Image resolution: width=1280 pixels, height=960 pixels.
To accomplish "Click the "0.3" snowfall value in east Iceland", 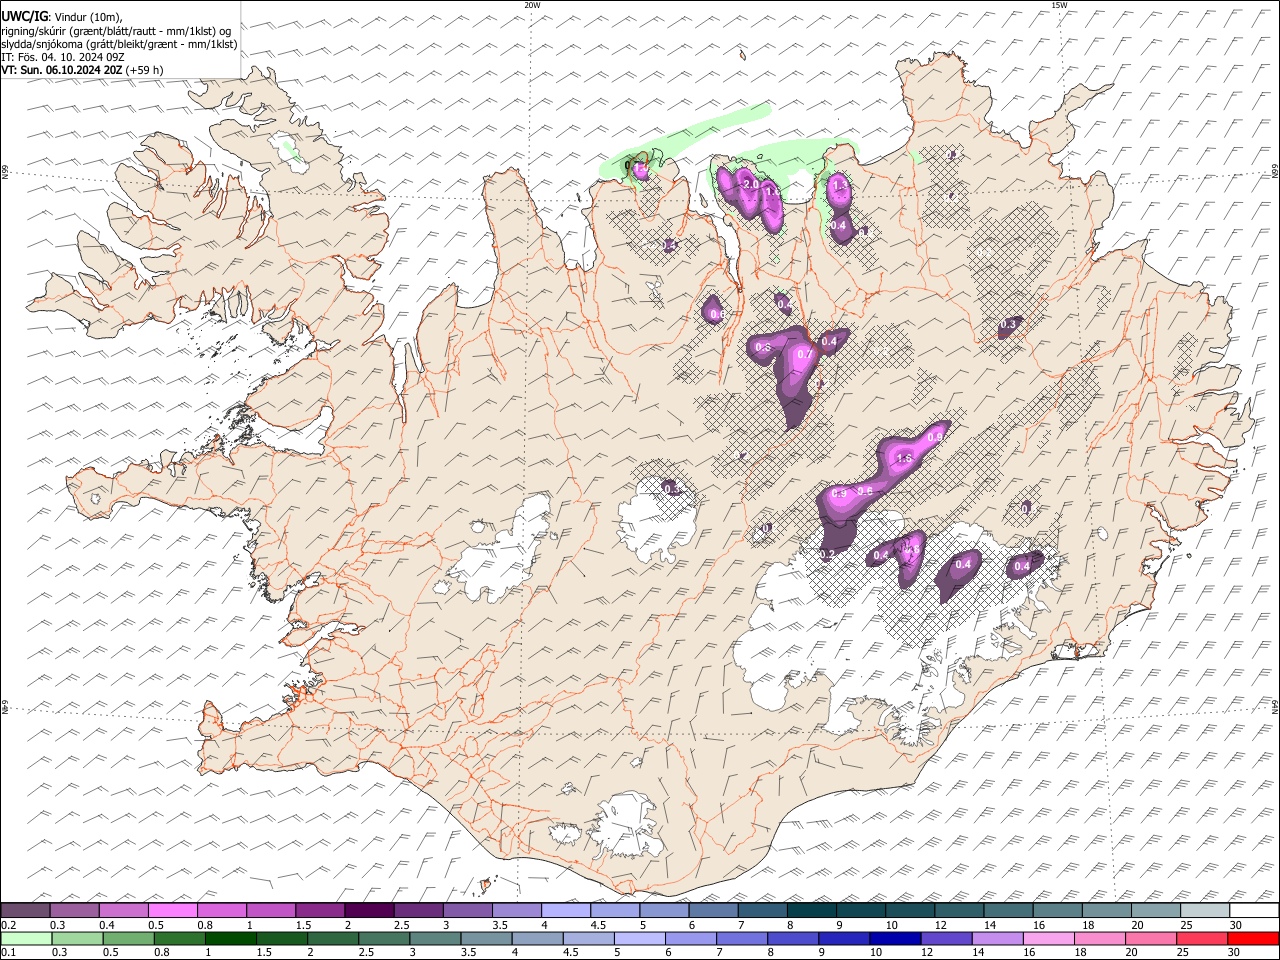I will click(x=1008, y=324).
